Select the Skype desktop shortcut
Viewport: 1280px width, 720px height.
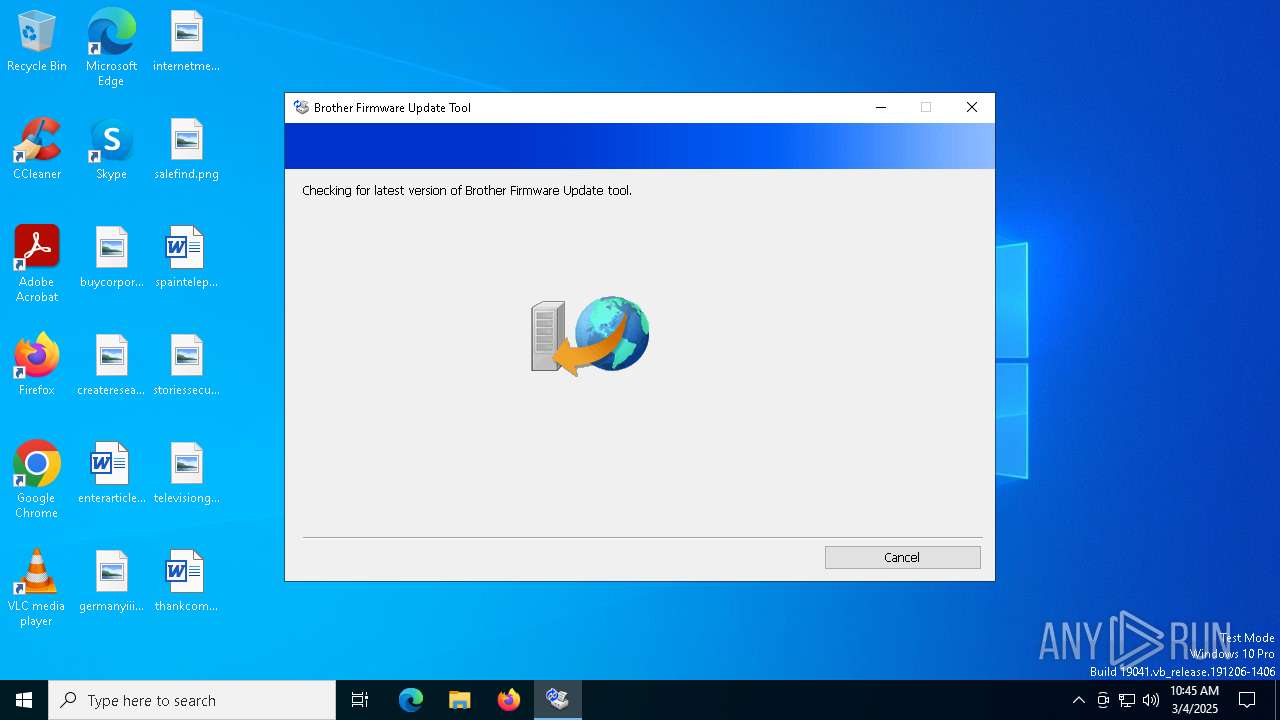(111, 150)
